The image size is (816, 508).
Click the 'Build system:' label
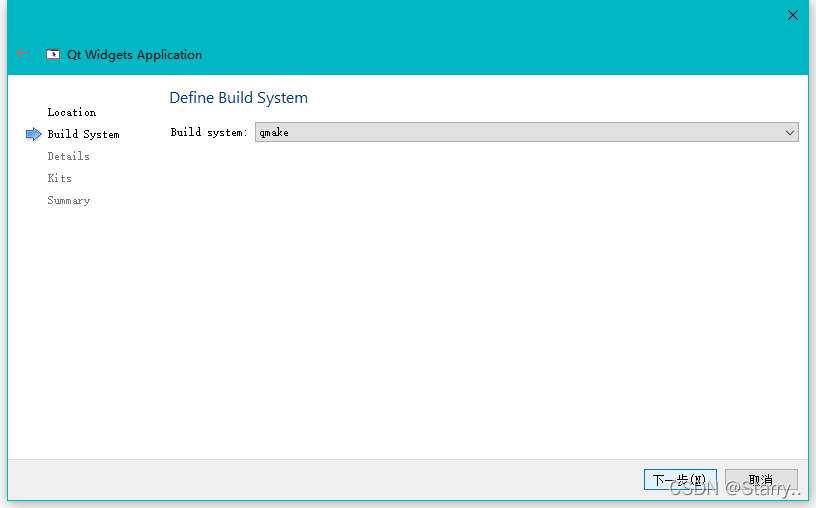pyautogui.click(x=209, y=132)
